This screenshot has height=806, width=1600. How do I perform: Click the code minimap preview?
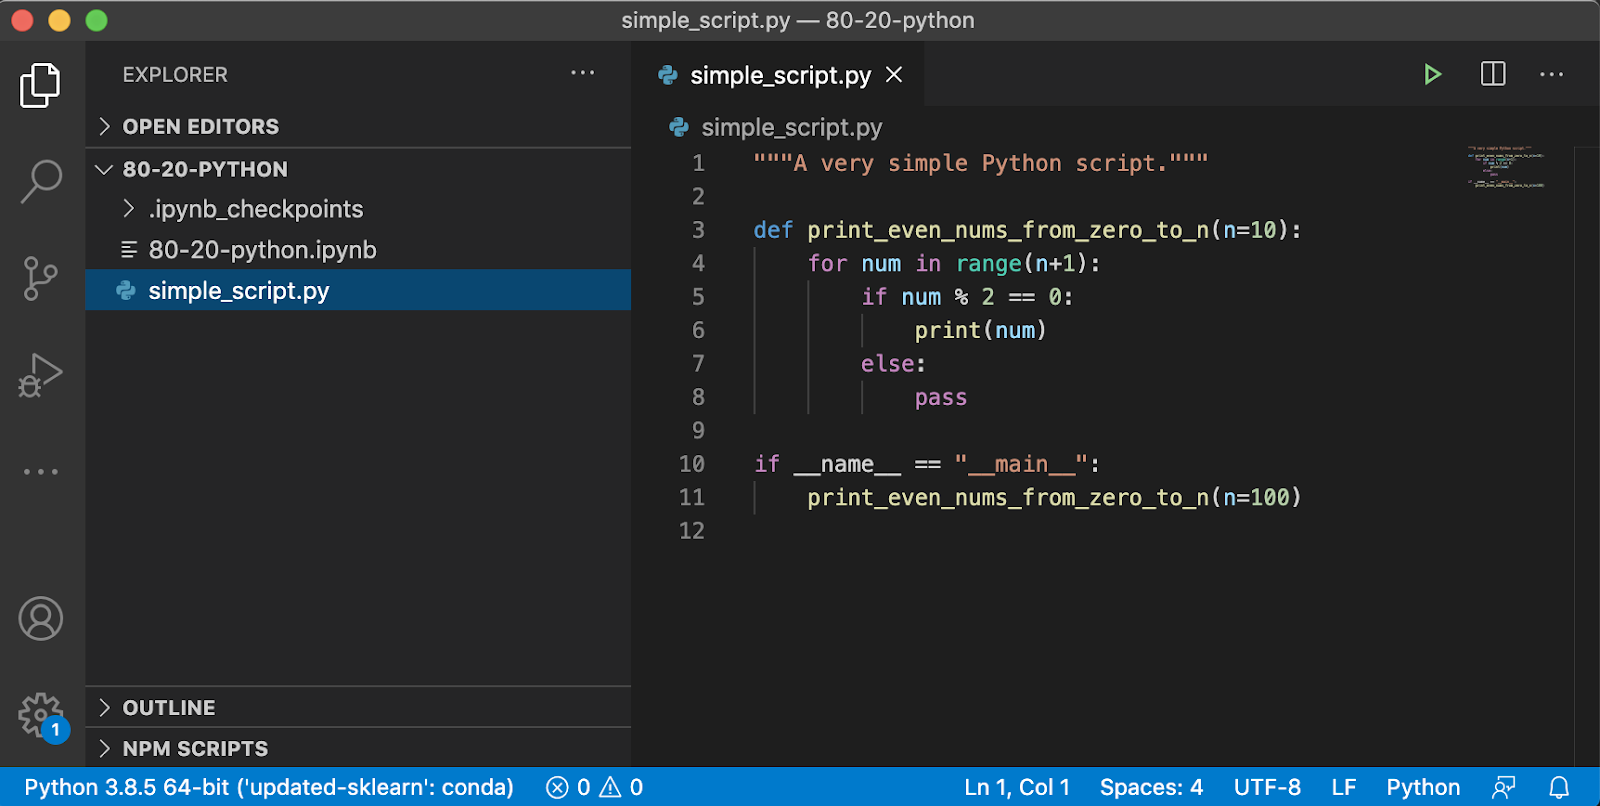coord(1506,167)
